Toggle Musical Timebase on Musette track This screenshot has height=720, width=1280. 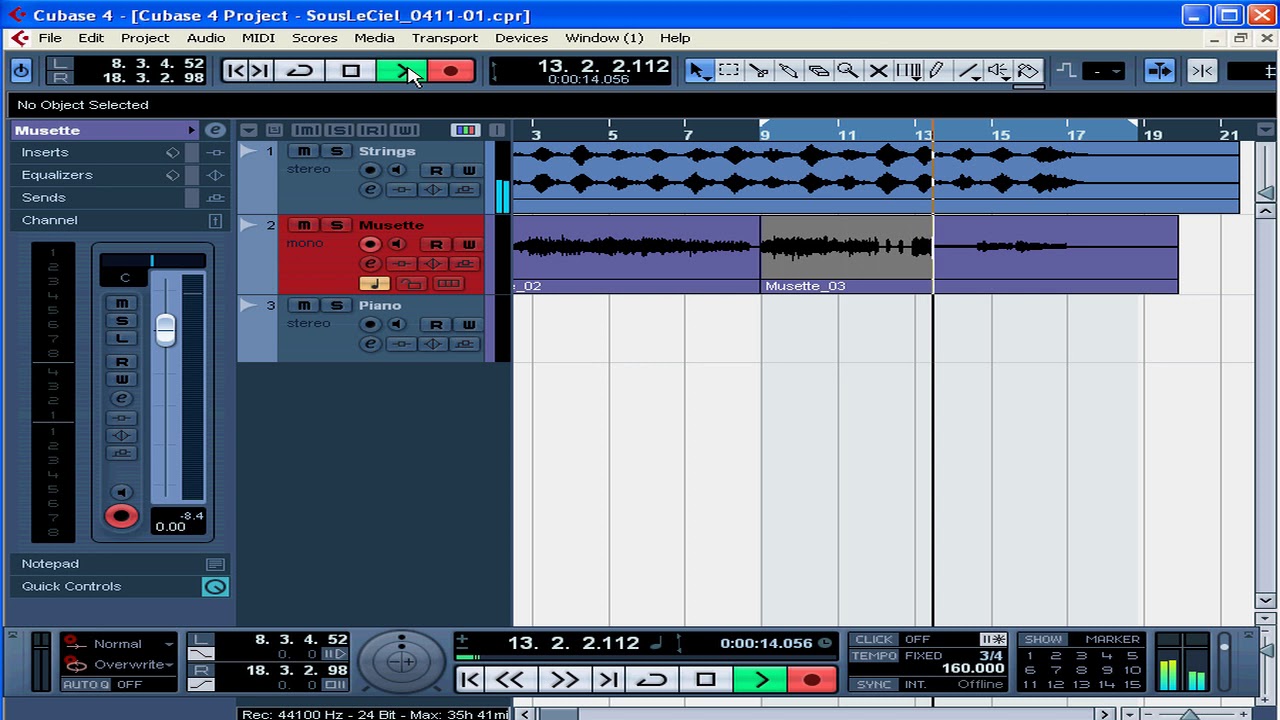click(374, 284)
